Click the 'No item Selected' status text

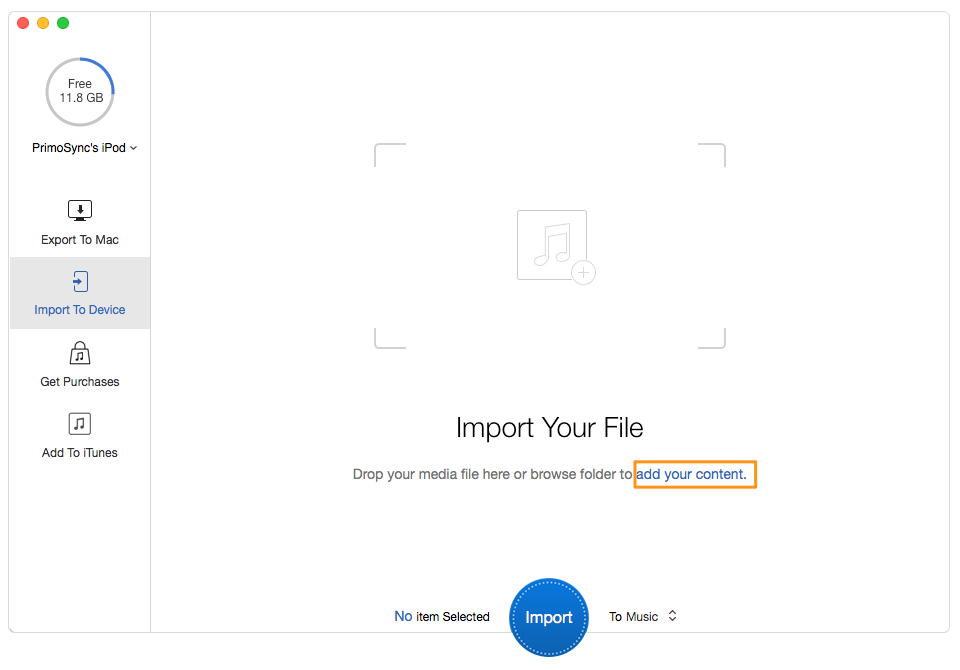tap(442, 617)
